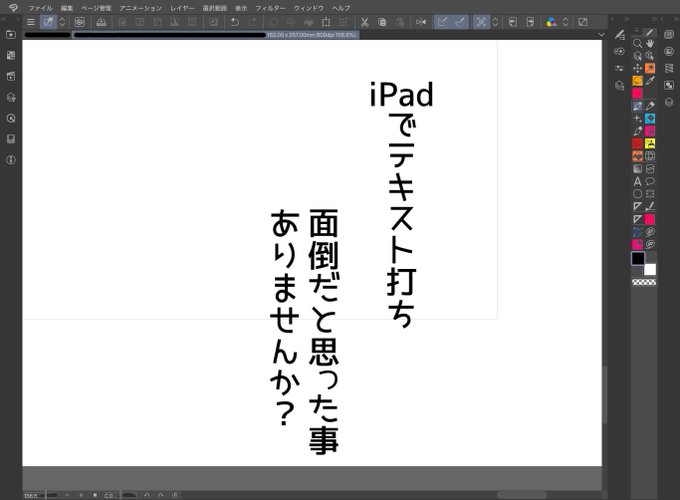680x500 pixels.
Task: Open the ファイル menu
Action: 40,8
